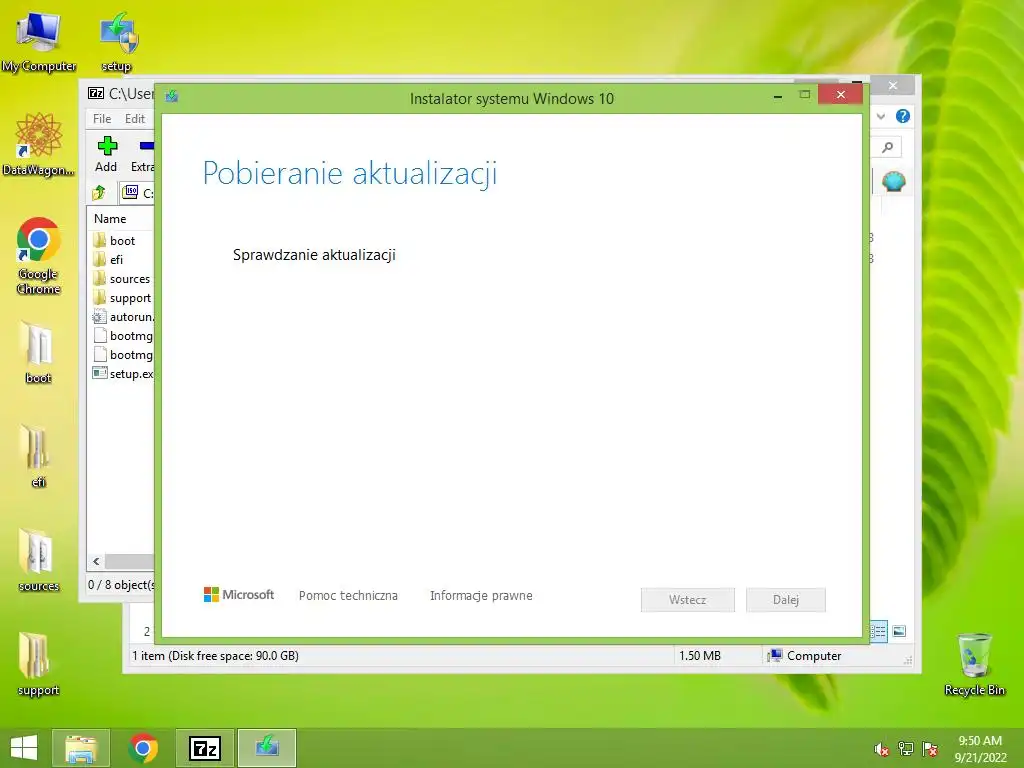Switch Explorer to details view icon
1024x768 pixels.
click(x=878, y=631)
